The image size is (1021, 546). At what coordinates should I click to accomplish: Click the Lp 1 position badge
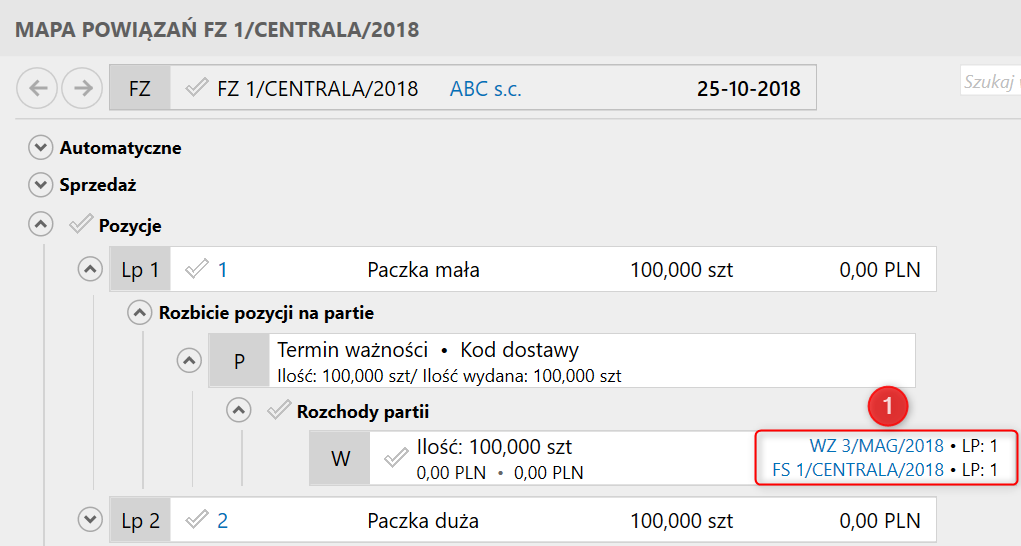(x=140, y=270)
